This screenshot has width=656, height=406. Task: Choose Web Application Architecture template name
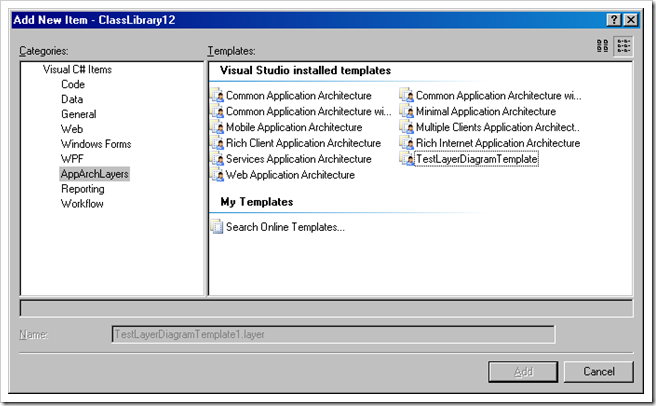pyautogui.click(x=290, y=175)
